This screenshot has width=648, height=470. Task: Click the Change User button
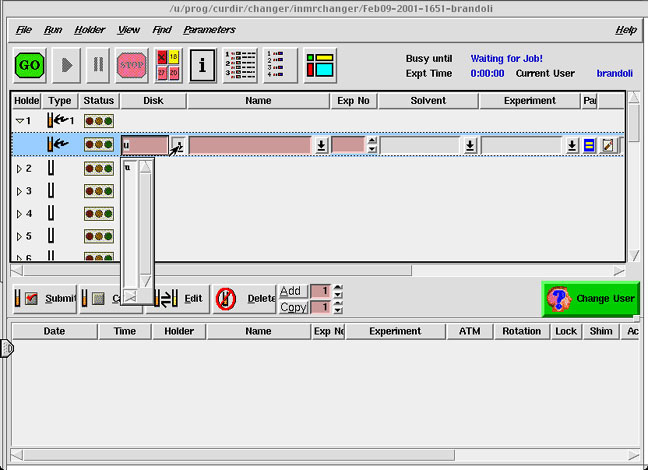coord(590,298)
